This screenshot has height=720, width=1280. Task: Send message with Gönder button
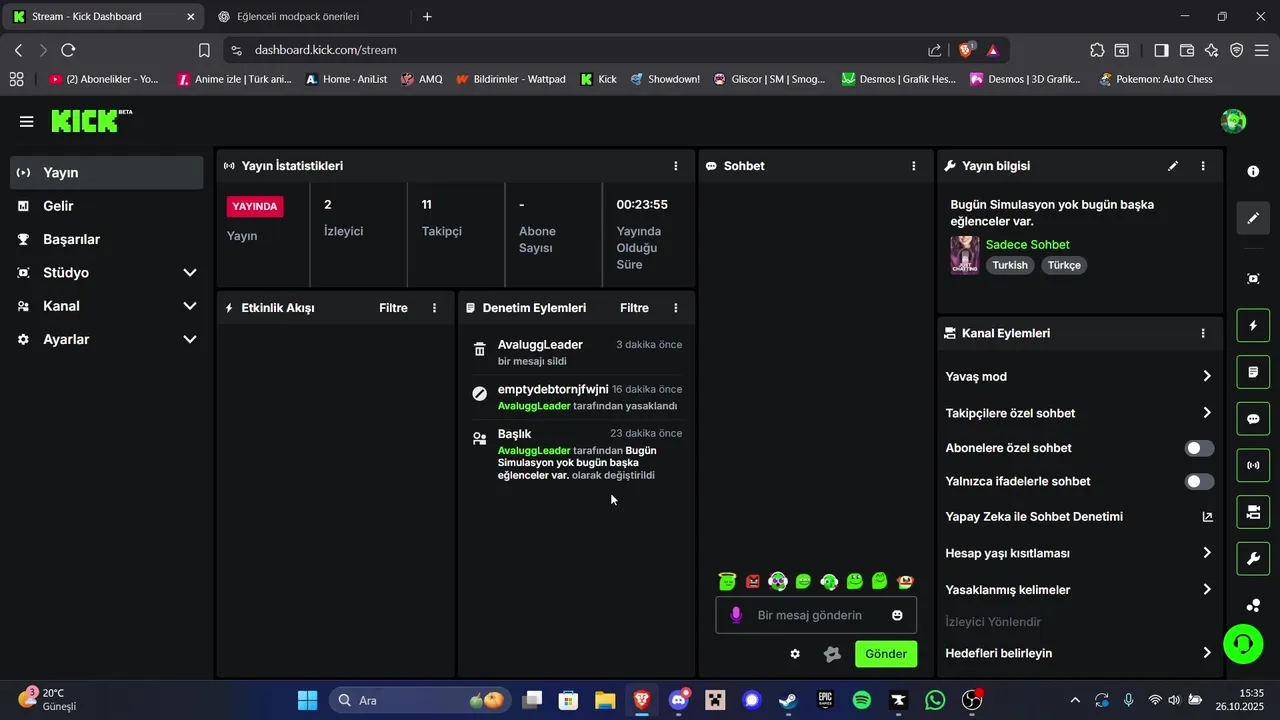[x=886, y=654]
